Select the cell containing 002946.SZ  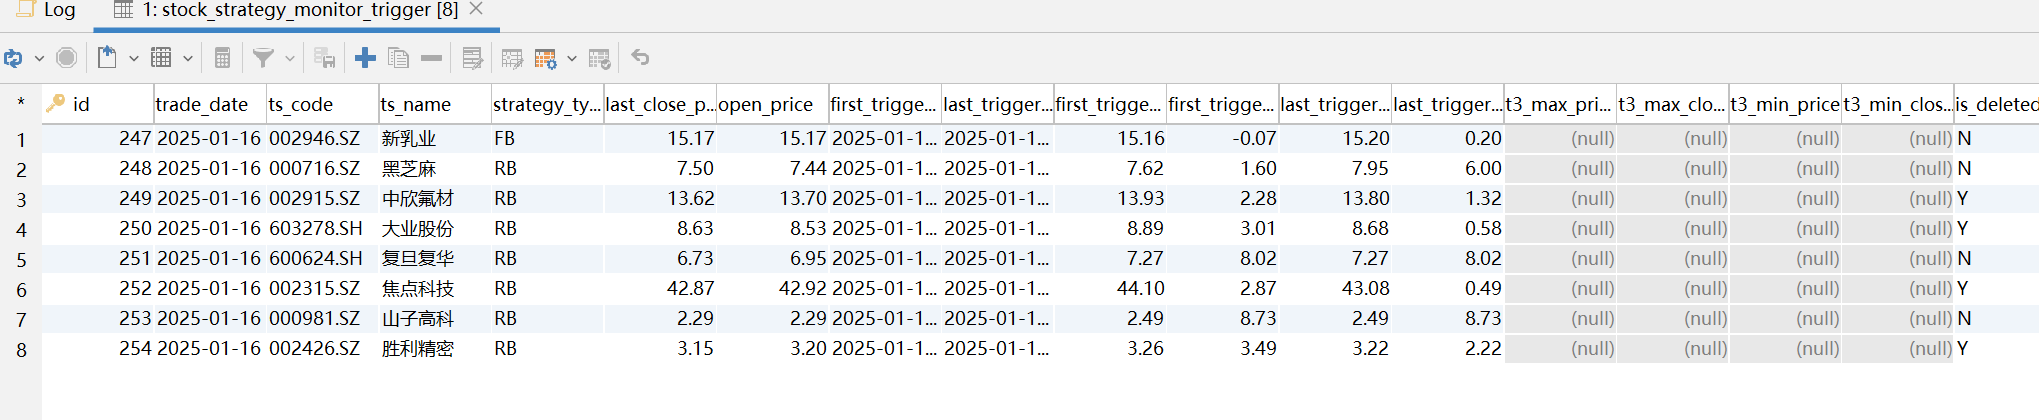[315, 138]
